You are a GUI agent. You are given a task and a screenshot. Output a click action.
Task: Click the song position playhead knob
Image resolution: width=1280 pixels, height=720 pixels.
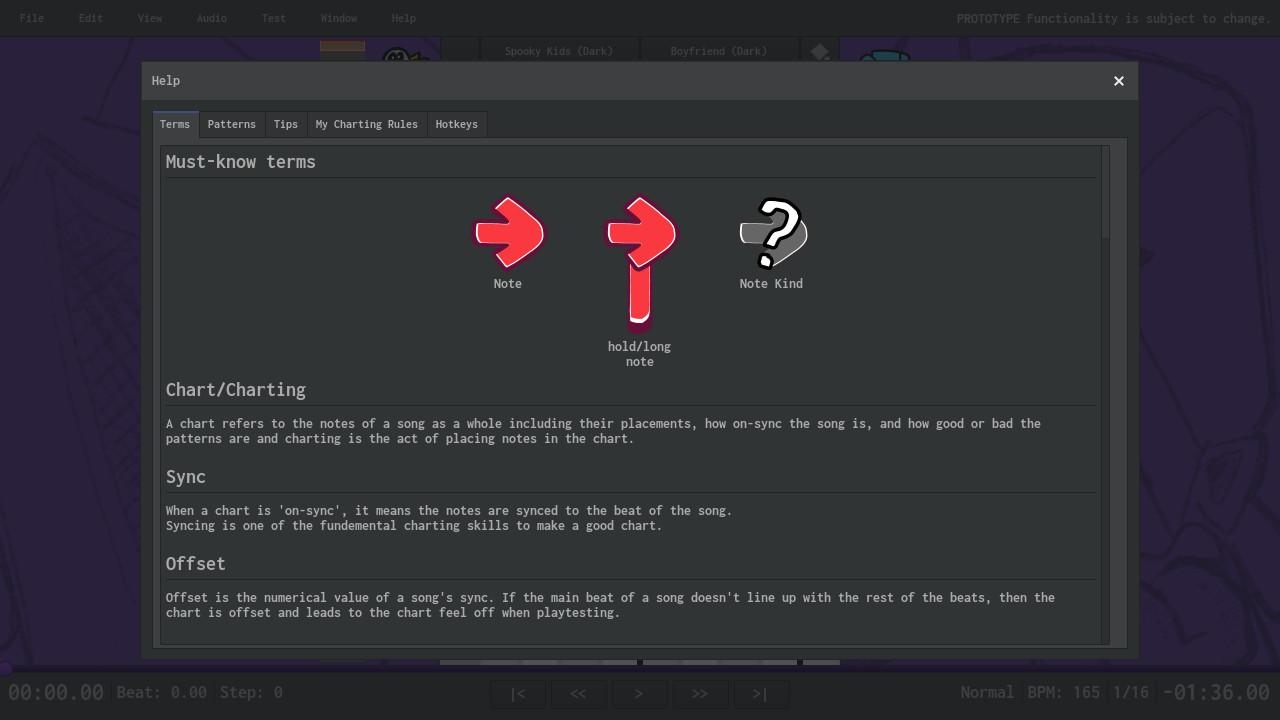[x=5, y=668]
